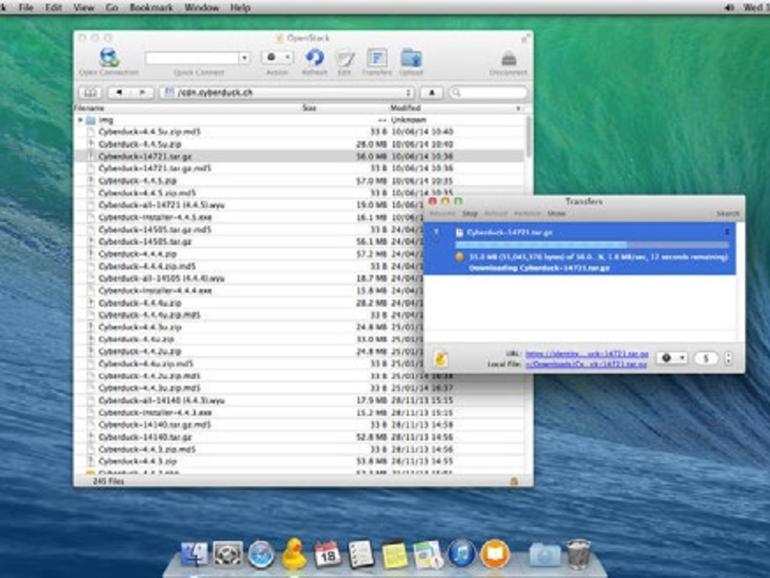The width and height of the screenshot is (770, 578).
Task: Open the View menu
Action: pos(83,7)
